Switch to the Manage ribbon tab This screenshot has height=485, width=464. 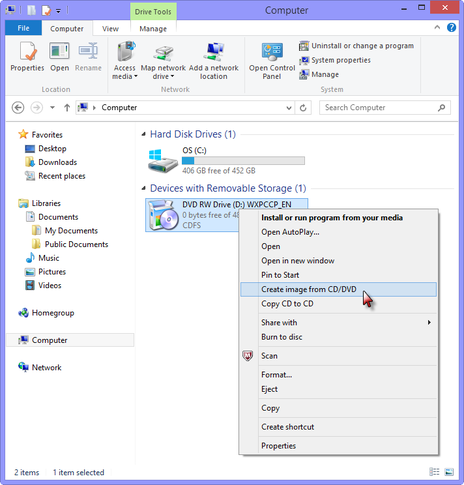153,29
